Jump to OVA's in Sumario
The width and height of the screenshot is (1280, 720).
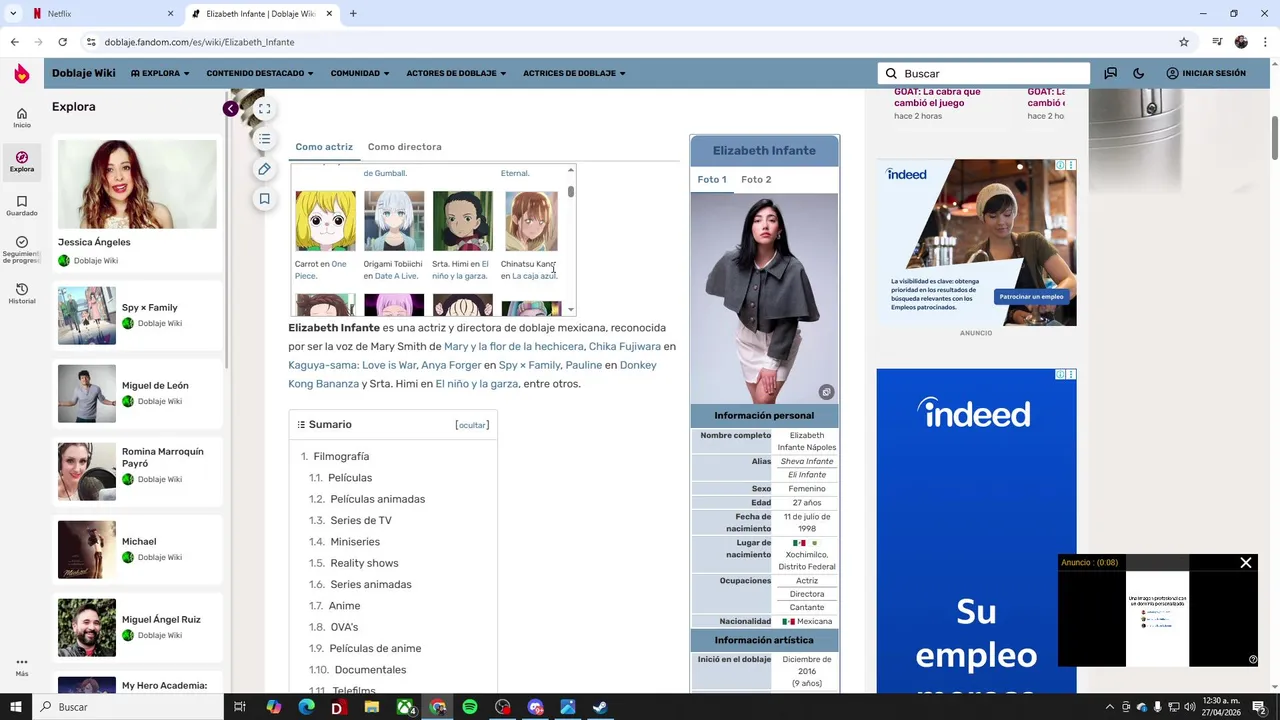pyautogui.click(x=344, y=627)
